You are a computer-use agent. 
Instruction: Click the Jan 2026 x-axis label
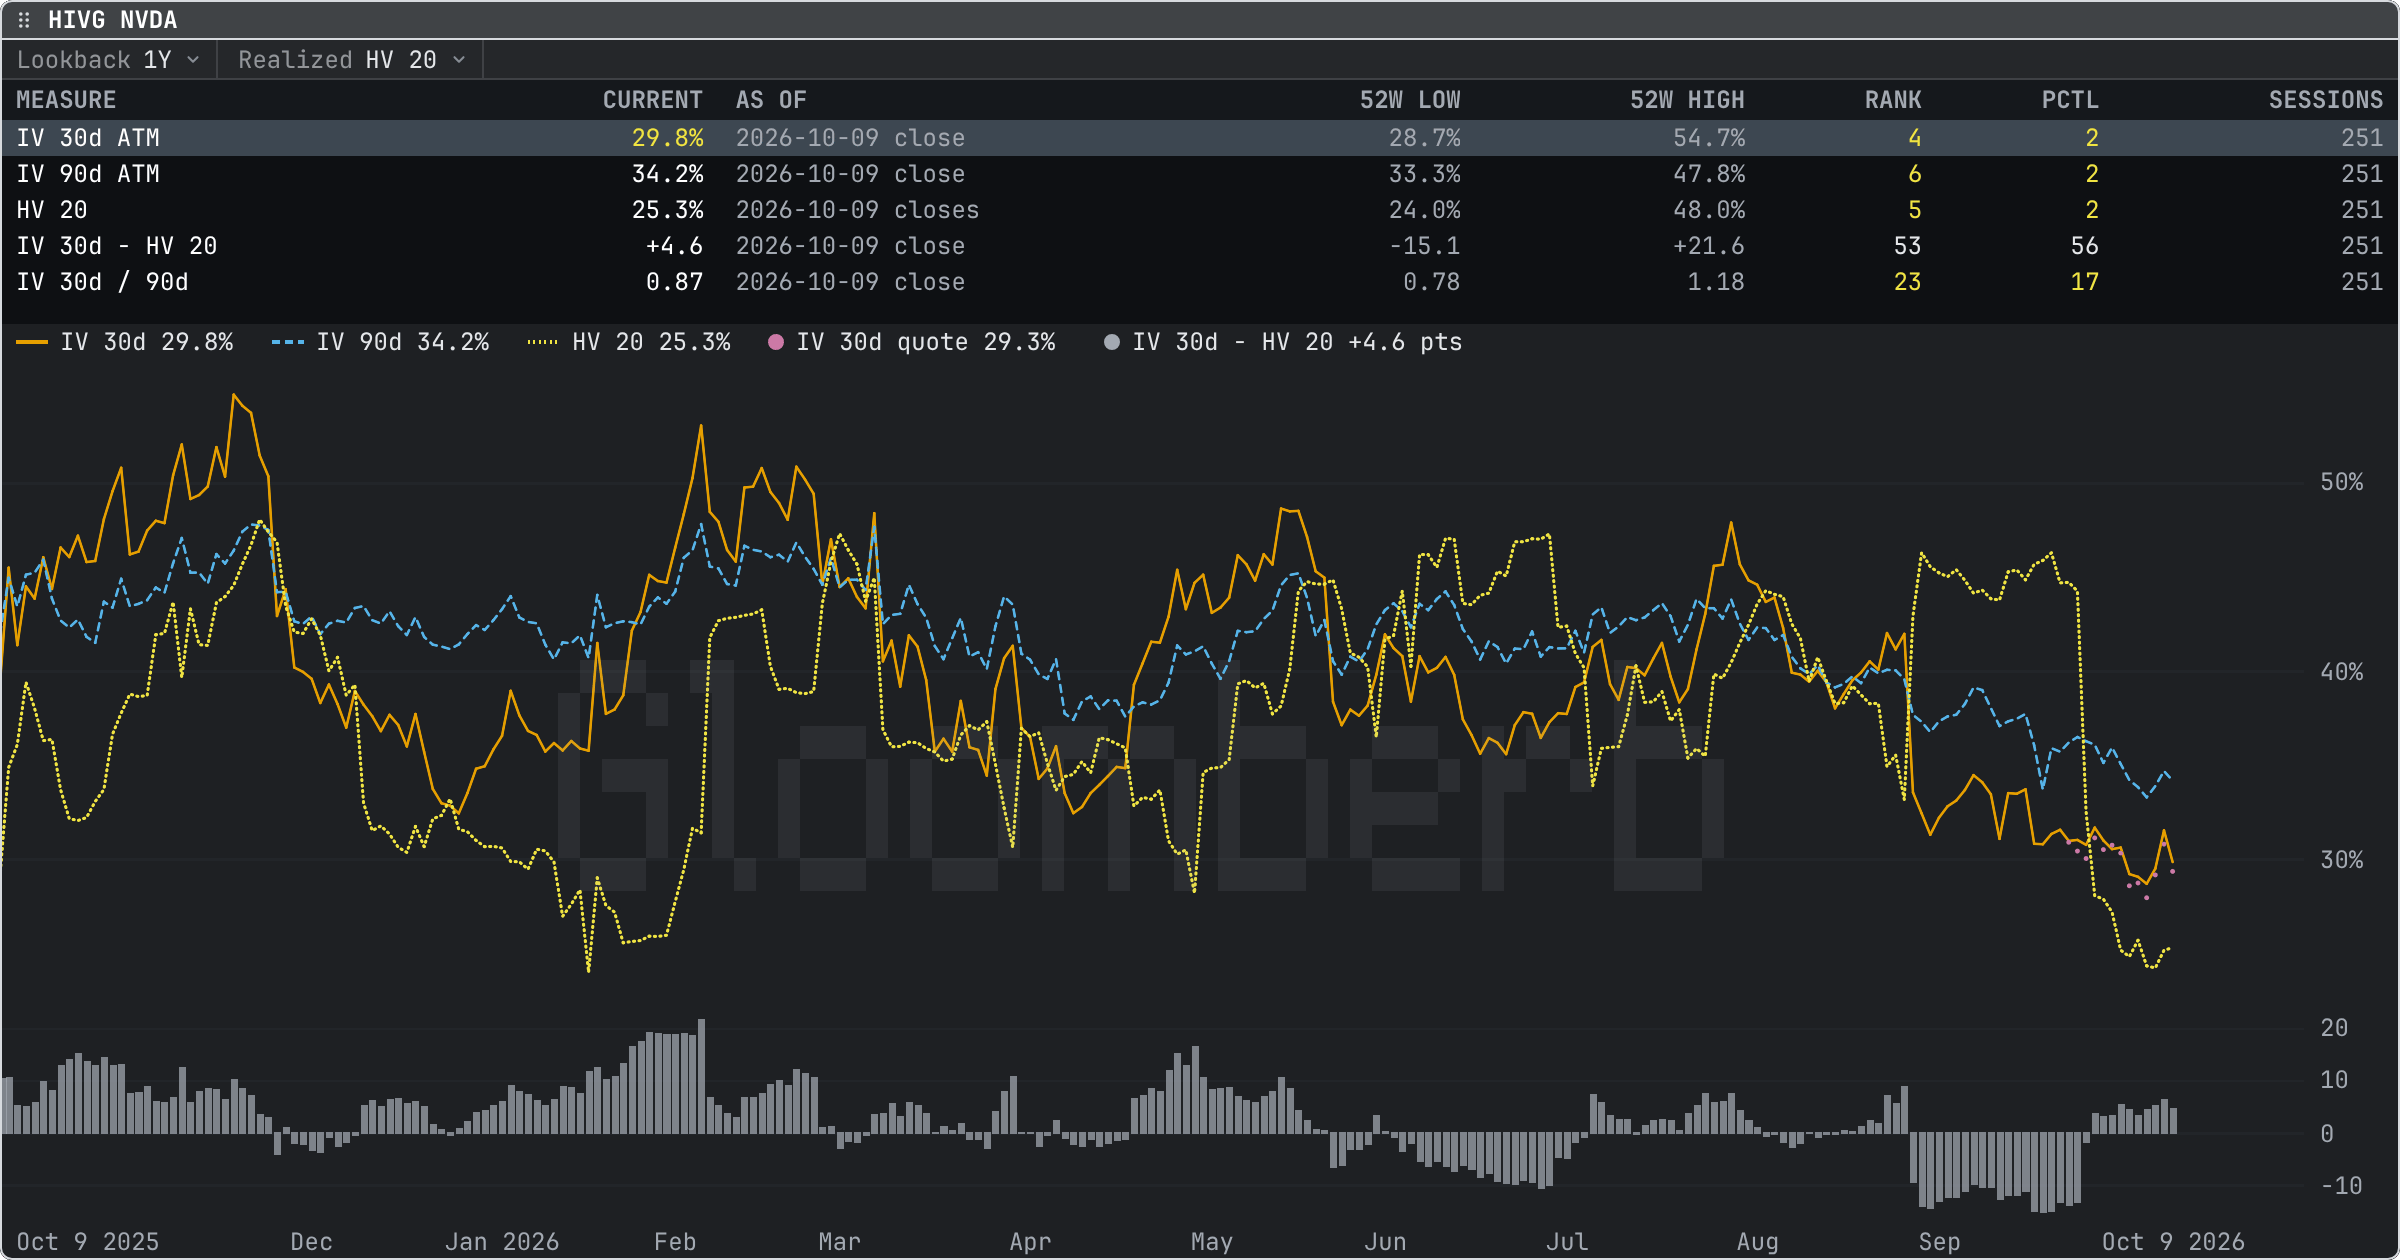click(502, 1242)
